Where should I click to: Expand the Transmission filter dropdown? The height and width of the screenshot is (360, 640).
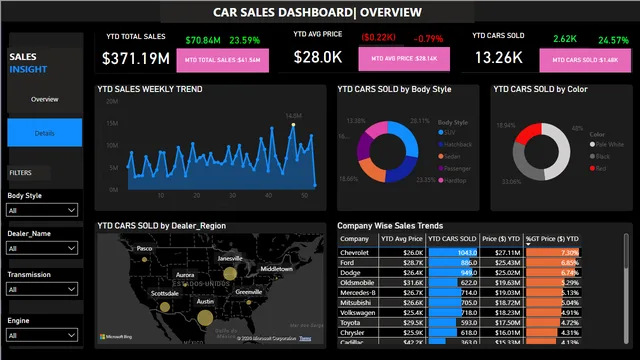click(42, 289)
